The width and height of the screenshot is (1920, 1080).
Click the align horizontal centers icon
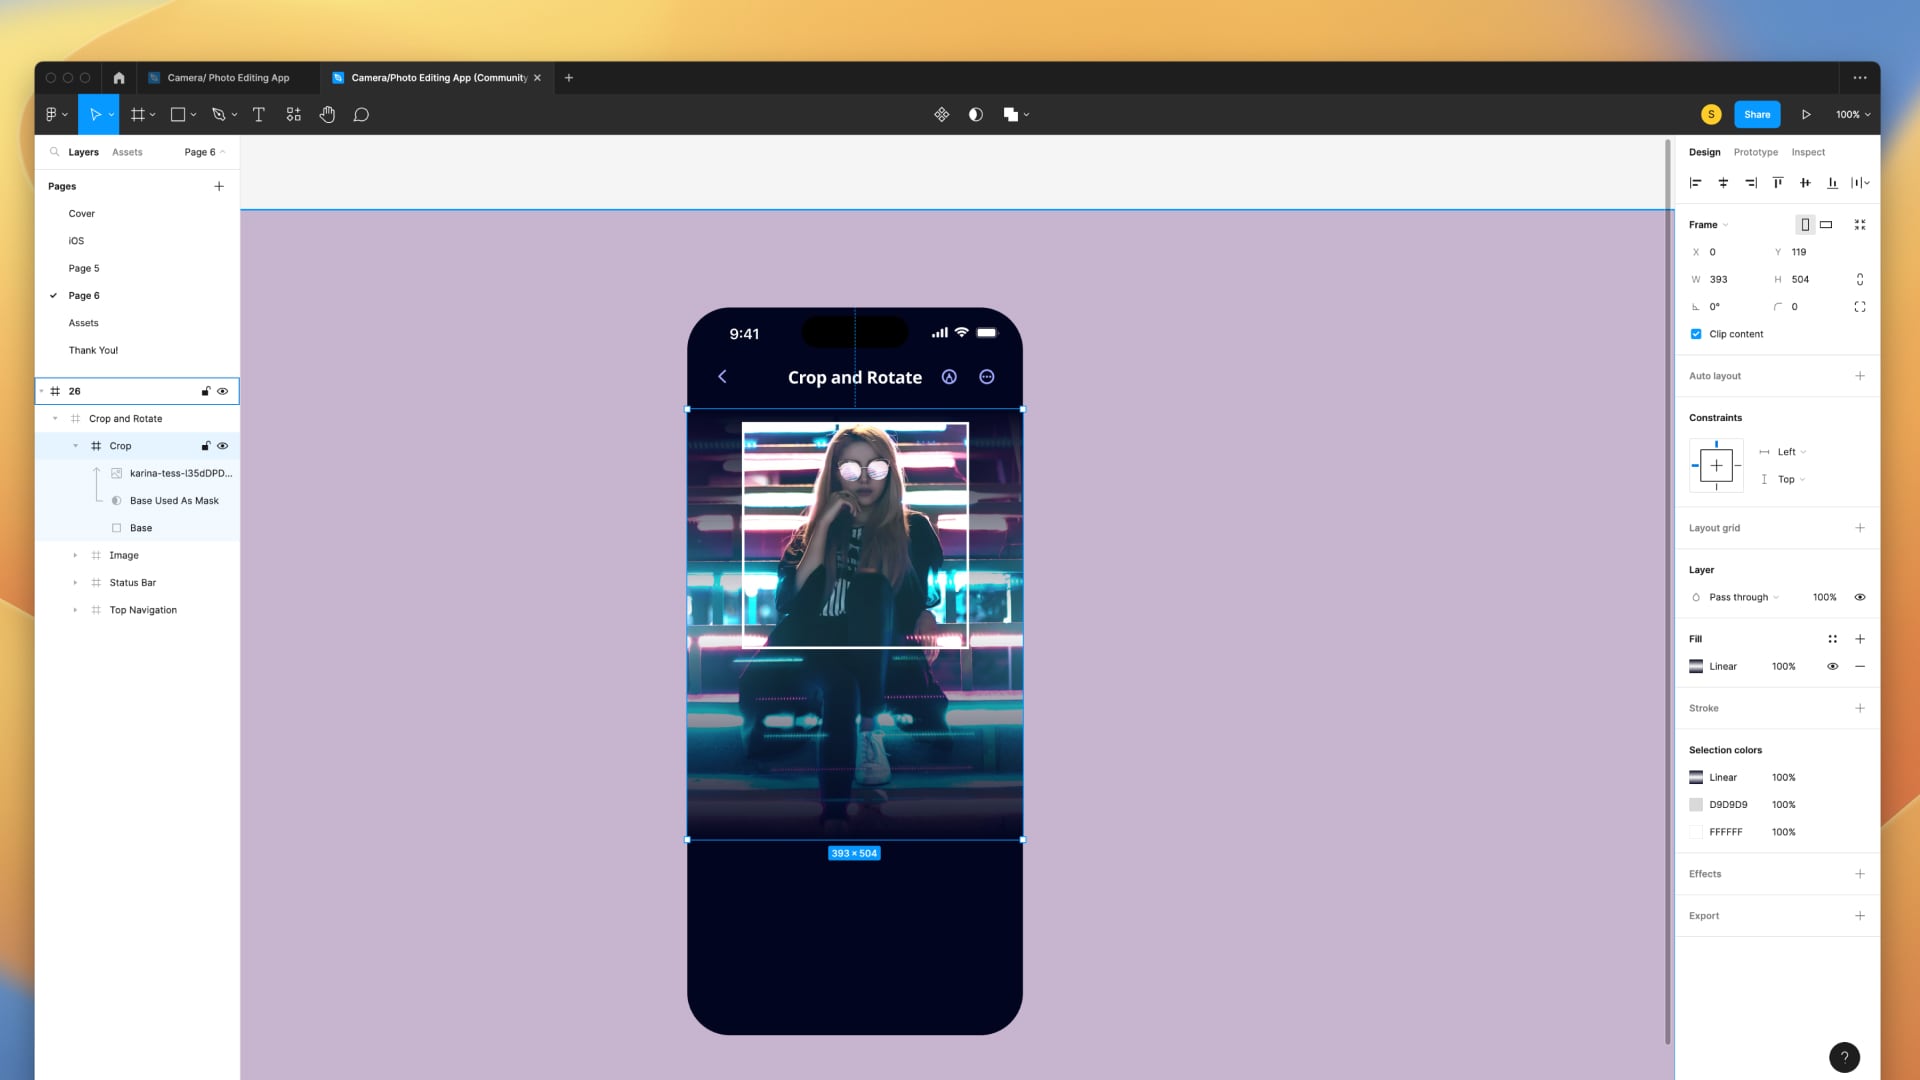(x=1723, y=182)
